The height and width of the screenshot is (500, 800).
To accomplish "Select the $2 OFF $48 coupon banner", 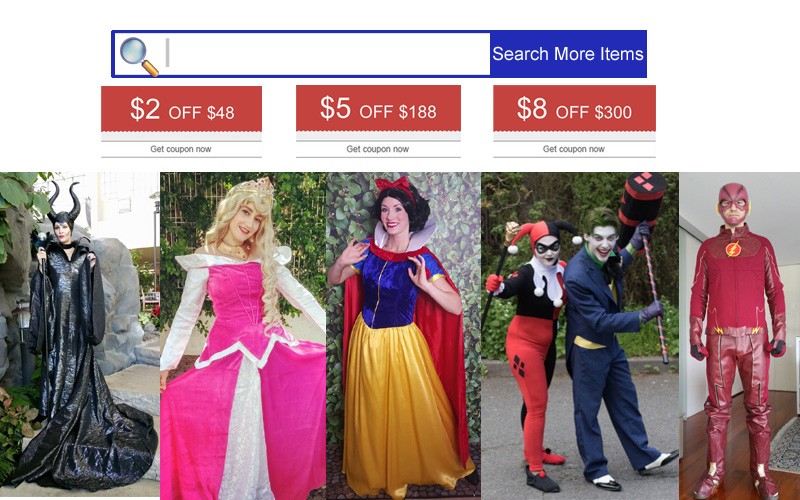I will 181,109.
